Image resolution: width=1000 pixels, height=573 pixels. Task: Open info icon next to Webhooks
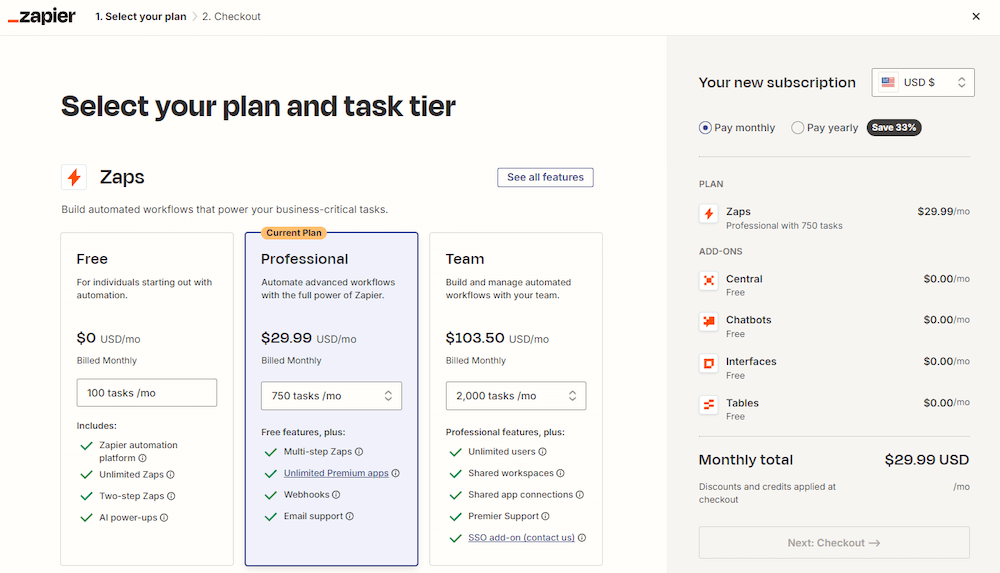[336, 495]
